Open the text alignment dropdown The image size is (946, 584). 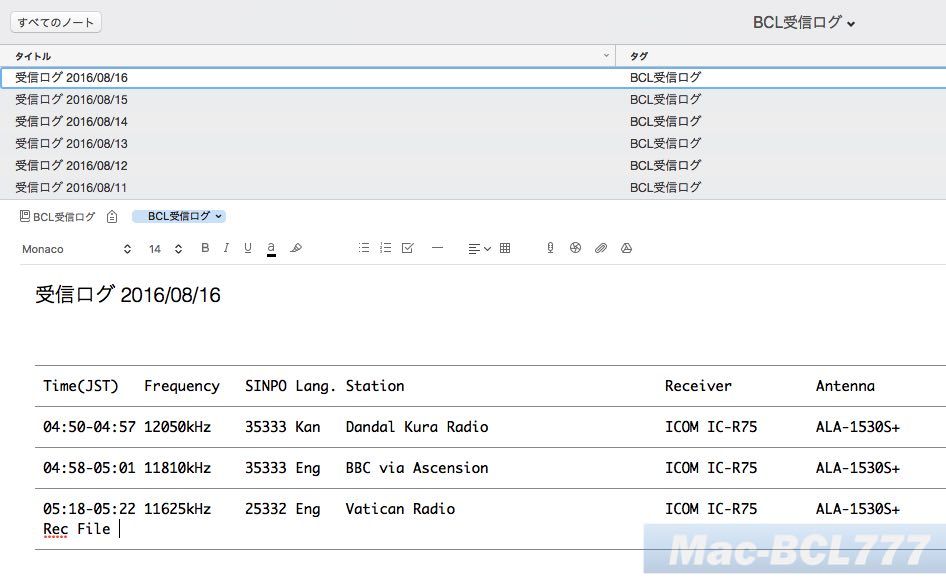click(480, 248)
